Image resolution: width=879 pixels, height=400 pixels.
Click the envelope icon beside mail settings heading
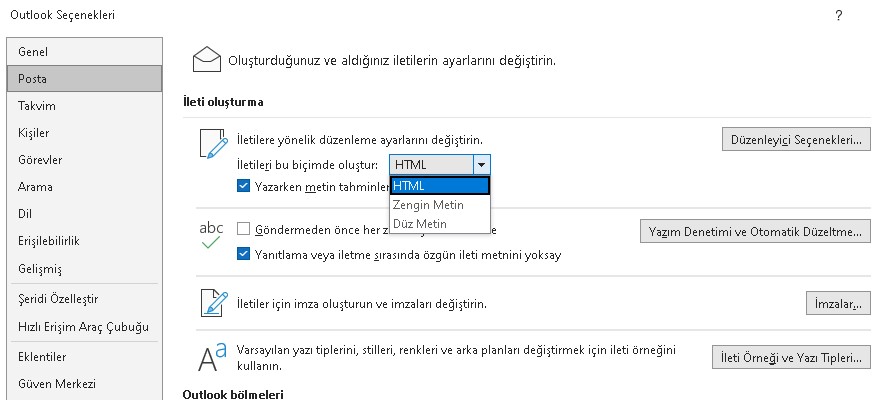tap(207, 60)
